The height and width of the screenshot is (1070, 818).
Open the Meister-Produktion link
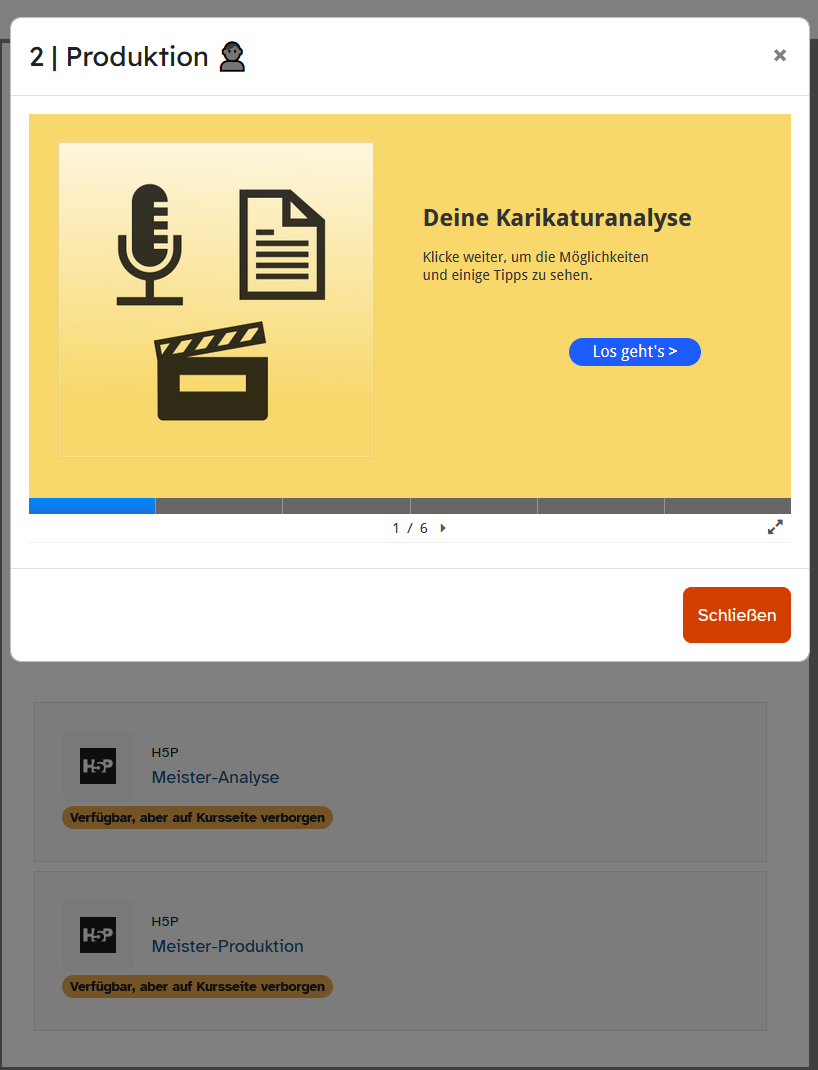(227, 946)
